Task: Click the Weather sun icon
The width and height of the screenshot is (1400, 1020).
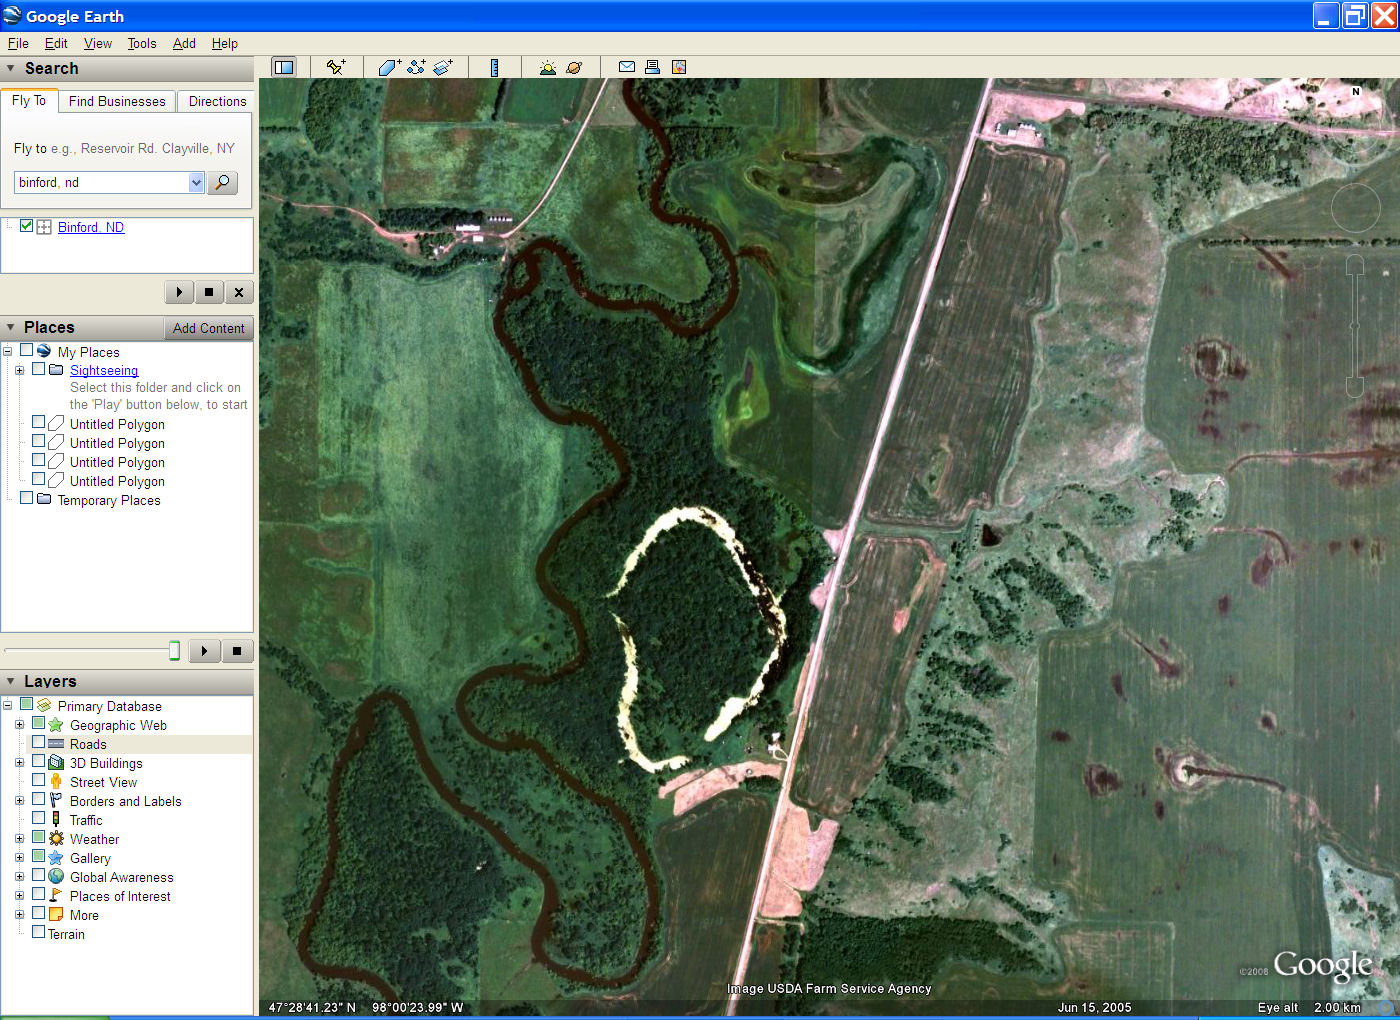Action: (56, 839)
